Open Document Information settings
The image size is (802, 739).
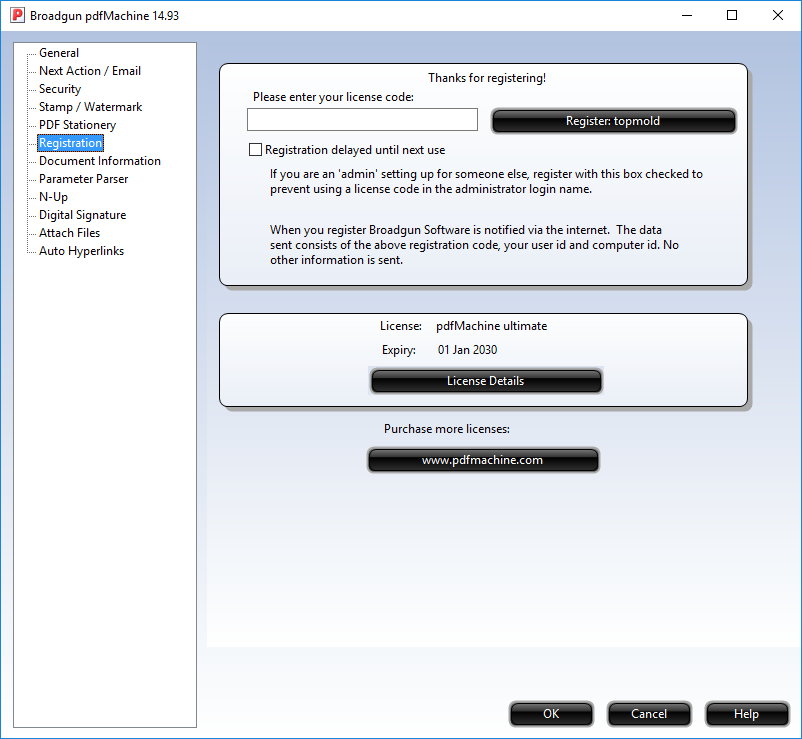tap(100, 161)
